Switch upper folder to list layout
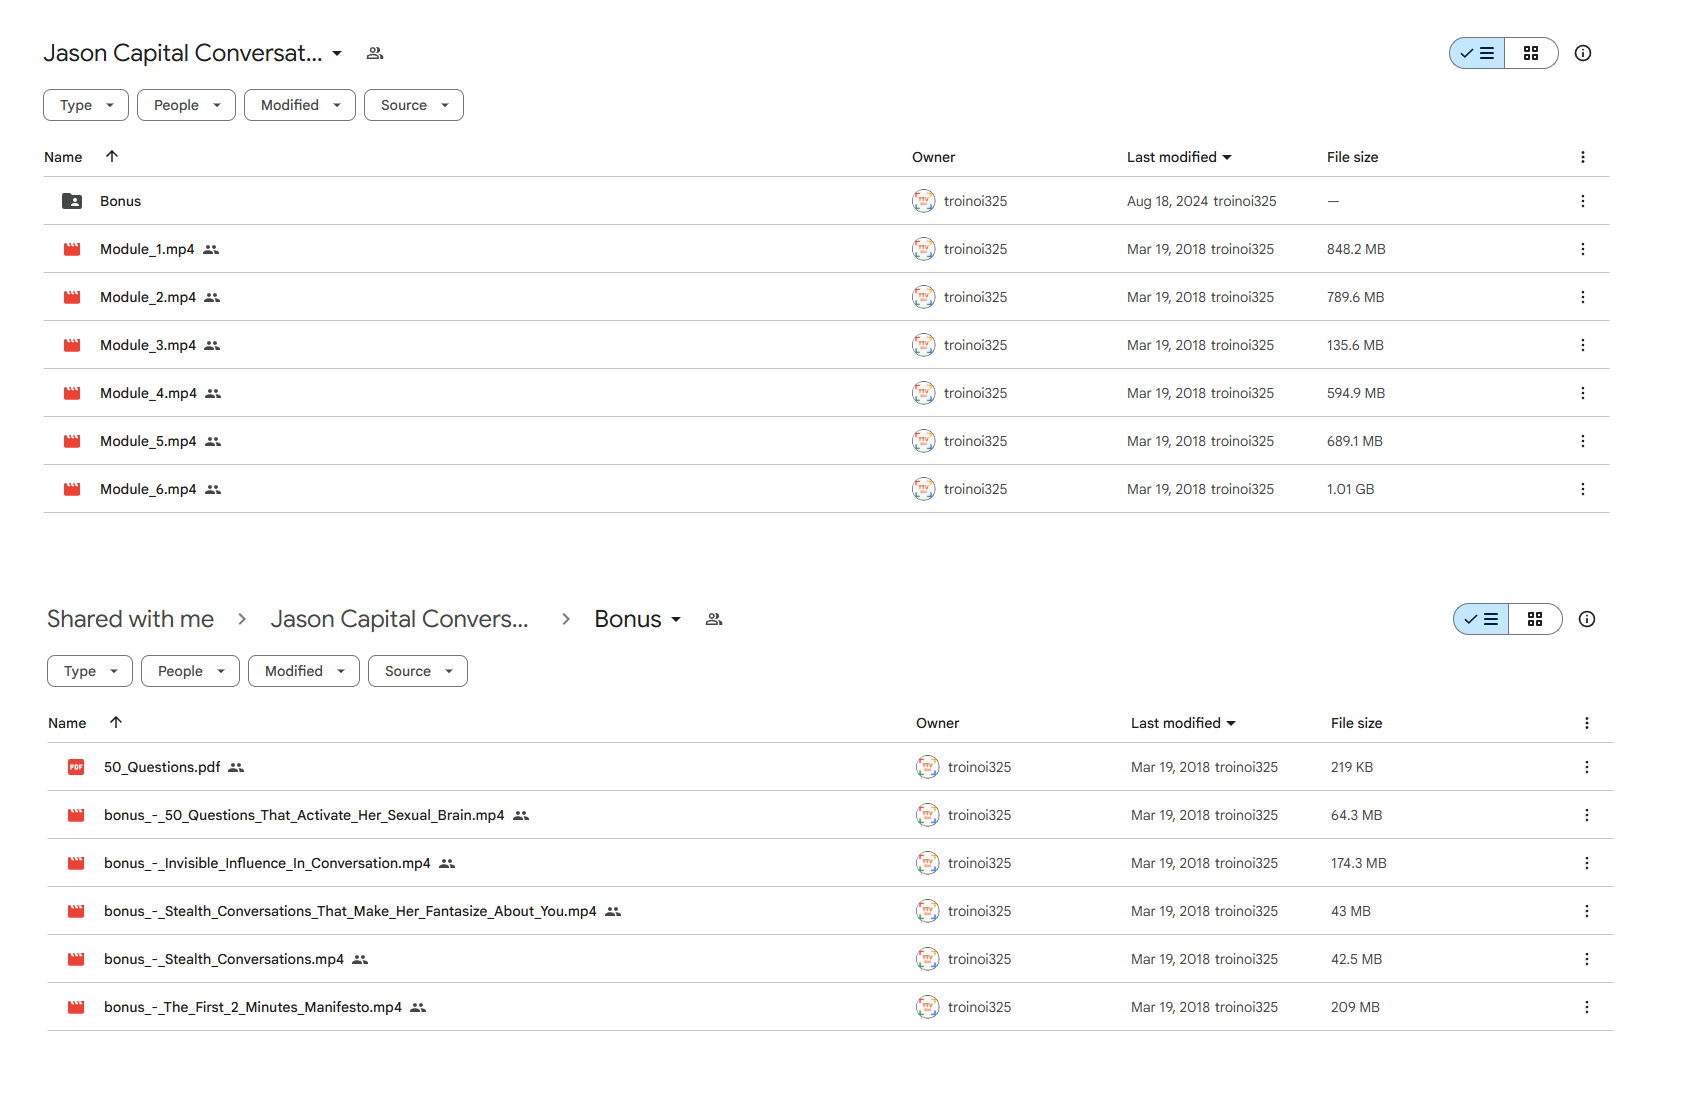Screen dimensions: 1688x1106 tap(1477, 53)
